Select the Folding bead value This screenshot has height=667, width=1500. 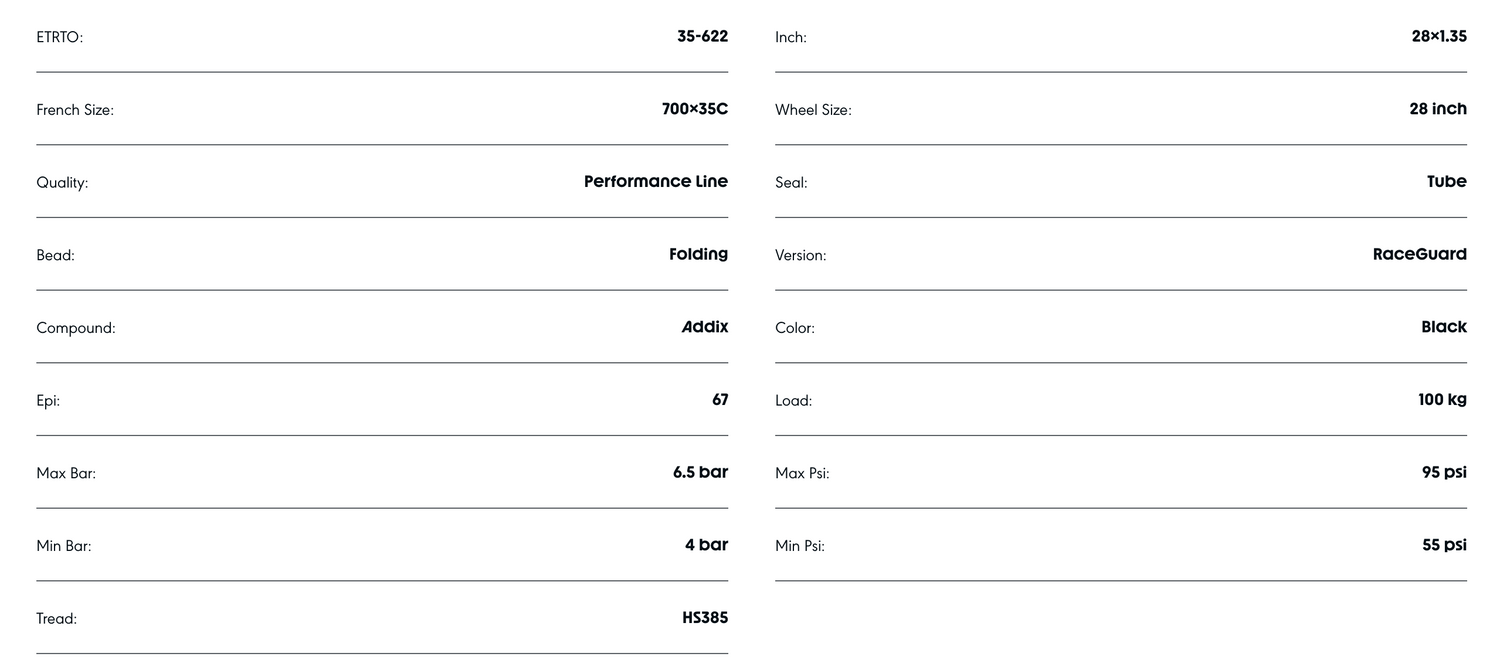click(698, 254)
